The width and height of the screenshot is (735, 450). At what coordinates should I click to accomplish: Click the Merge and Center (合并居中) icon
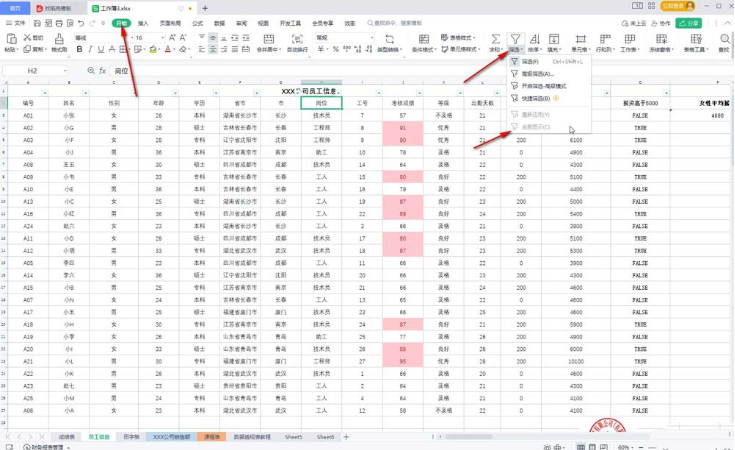point(267,40)
